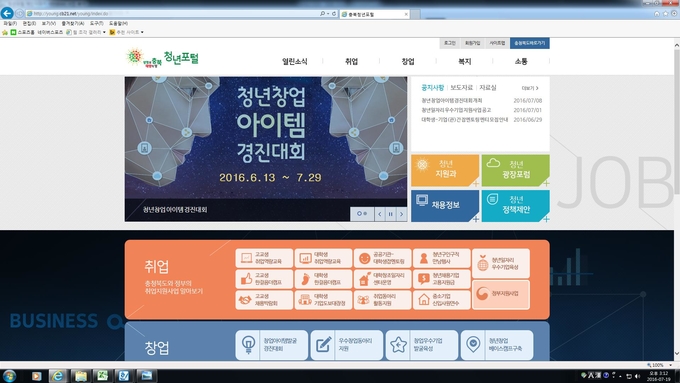Switch to the 보도자료 tab
680x383 pixels.
[x=461, y=88]
